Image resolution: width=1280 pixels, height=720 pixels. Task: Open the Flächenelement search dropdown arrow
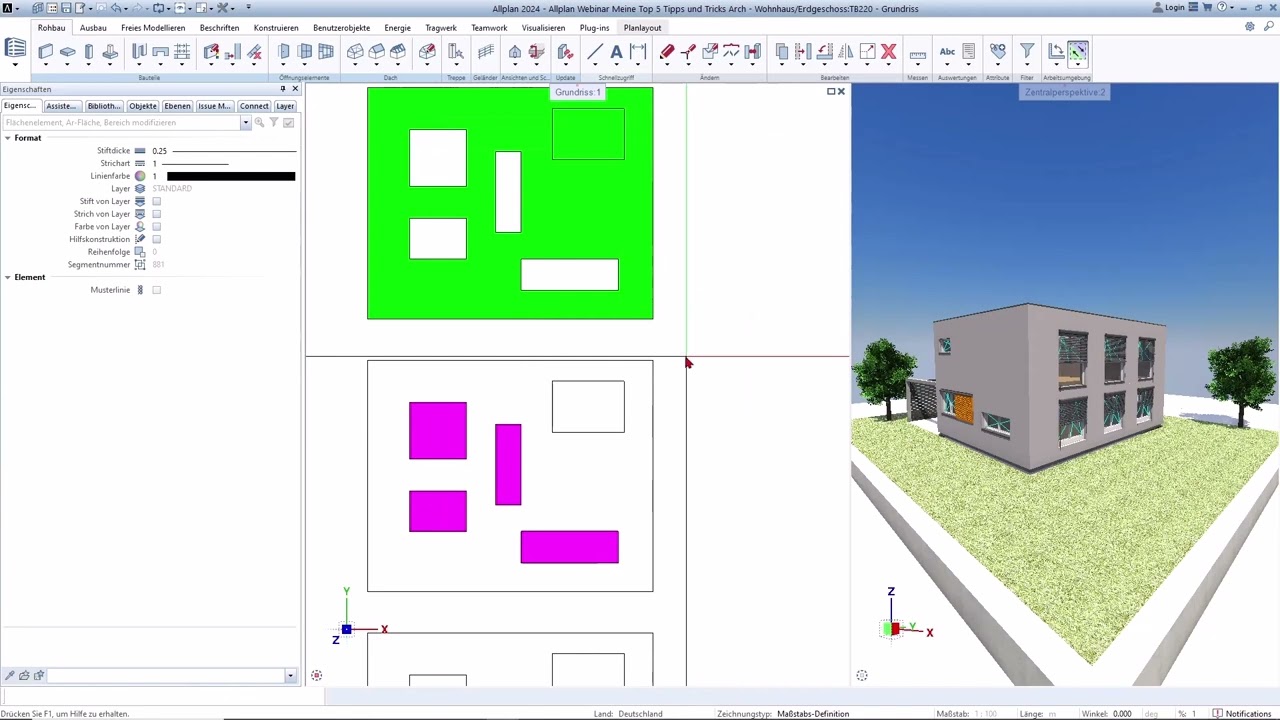point(245,123)
